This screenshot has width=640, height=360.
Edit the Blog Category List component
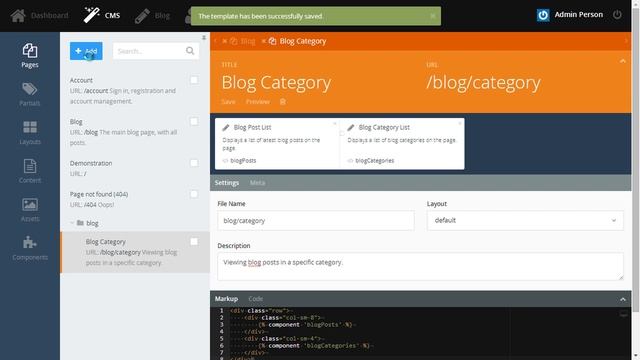pyautogui.click(x=402, y=144)
